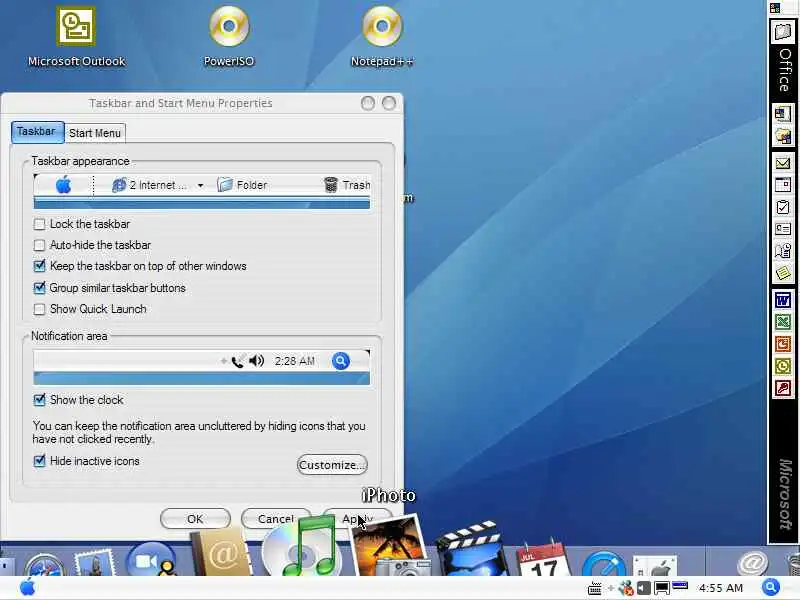Open on-screen keyboard tray icon

click(594, 588)
